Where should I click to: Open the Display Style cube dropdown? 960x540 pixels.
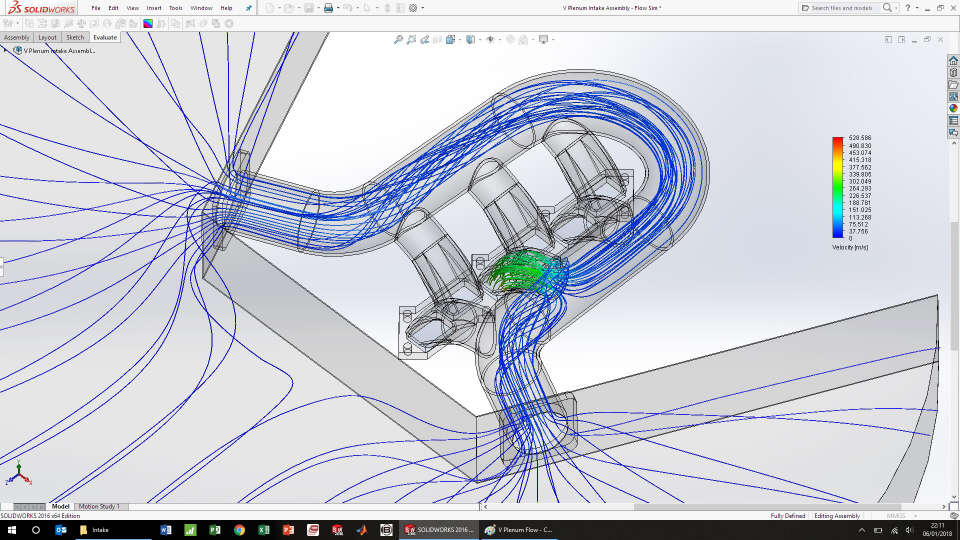point(470,40)
